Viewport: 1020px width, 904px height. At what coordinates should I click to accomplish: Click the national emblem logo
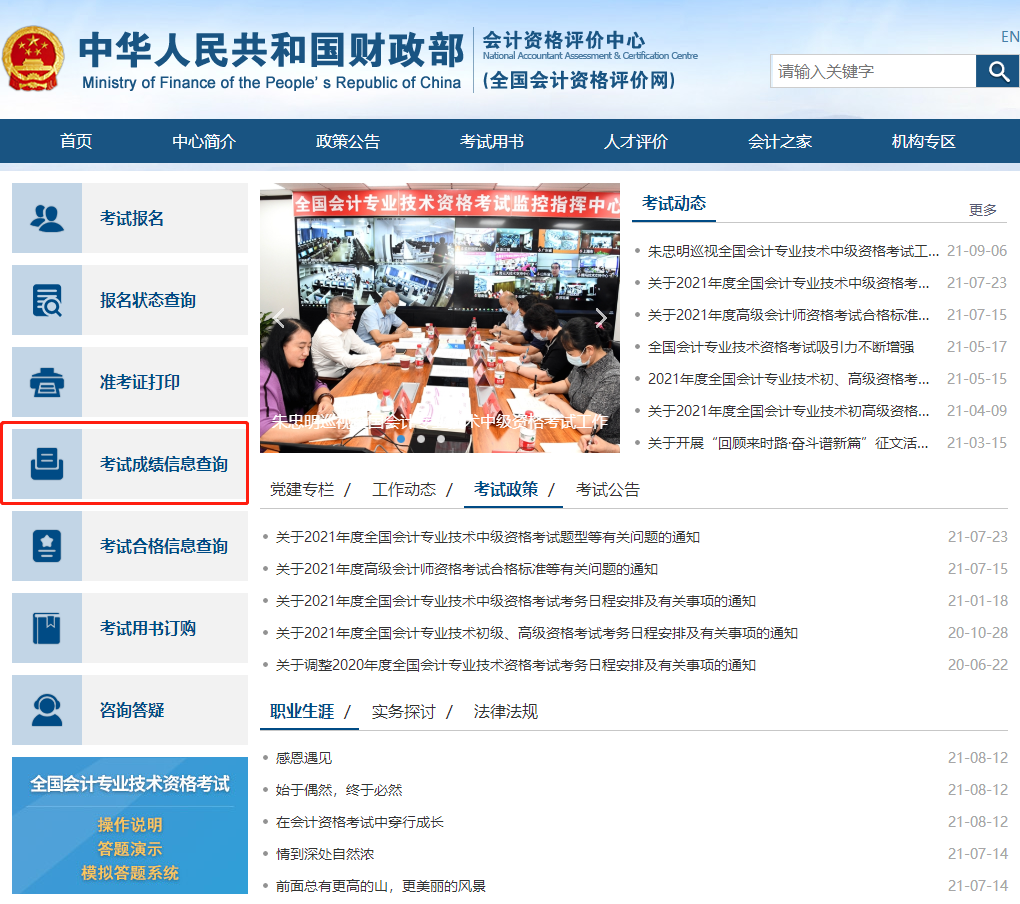pyautogui.click(x=35, y=58)
